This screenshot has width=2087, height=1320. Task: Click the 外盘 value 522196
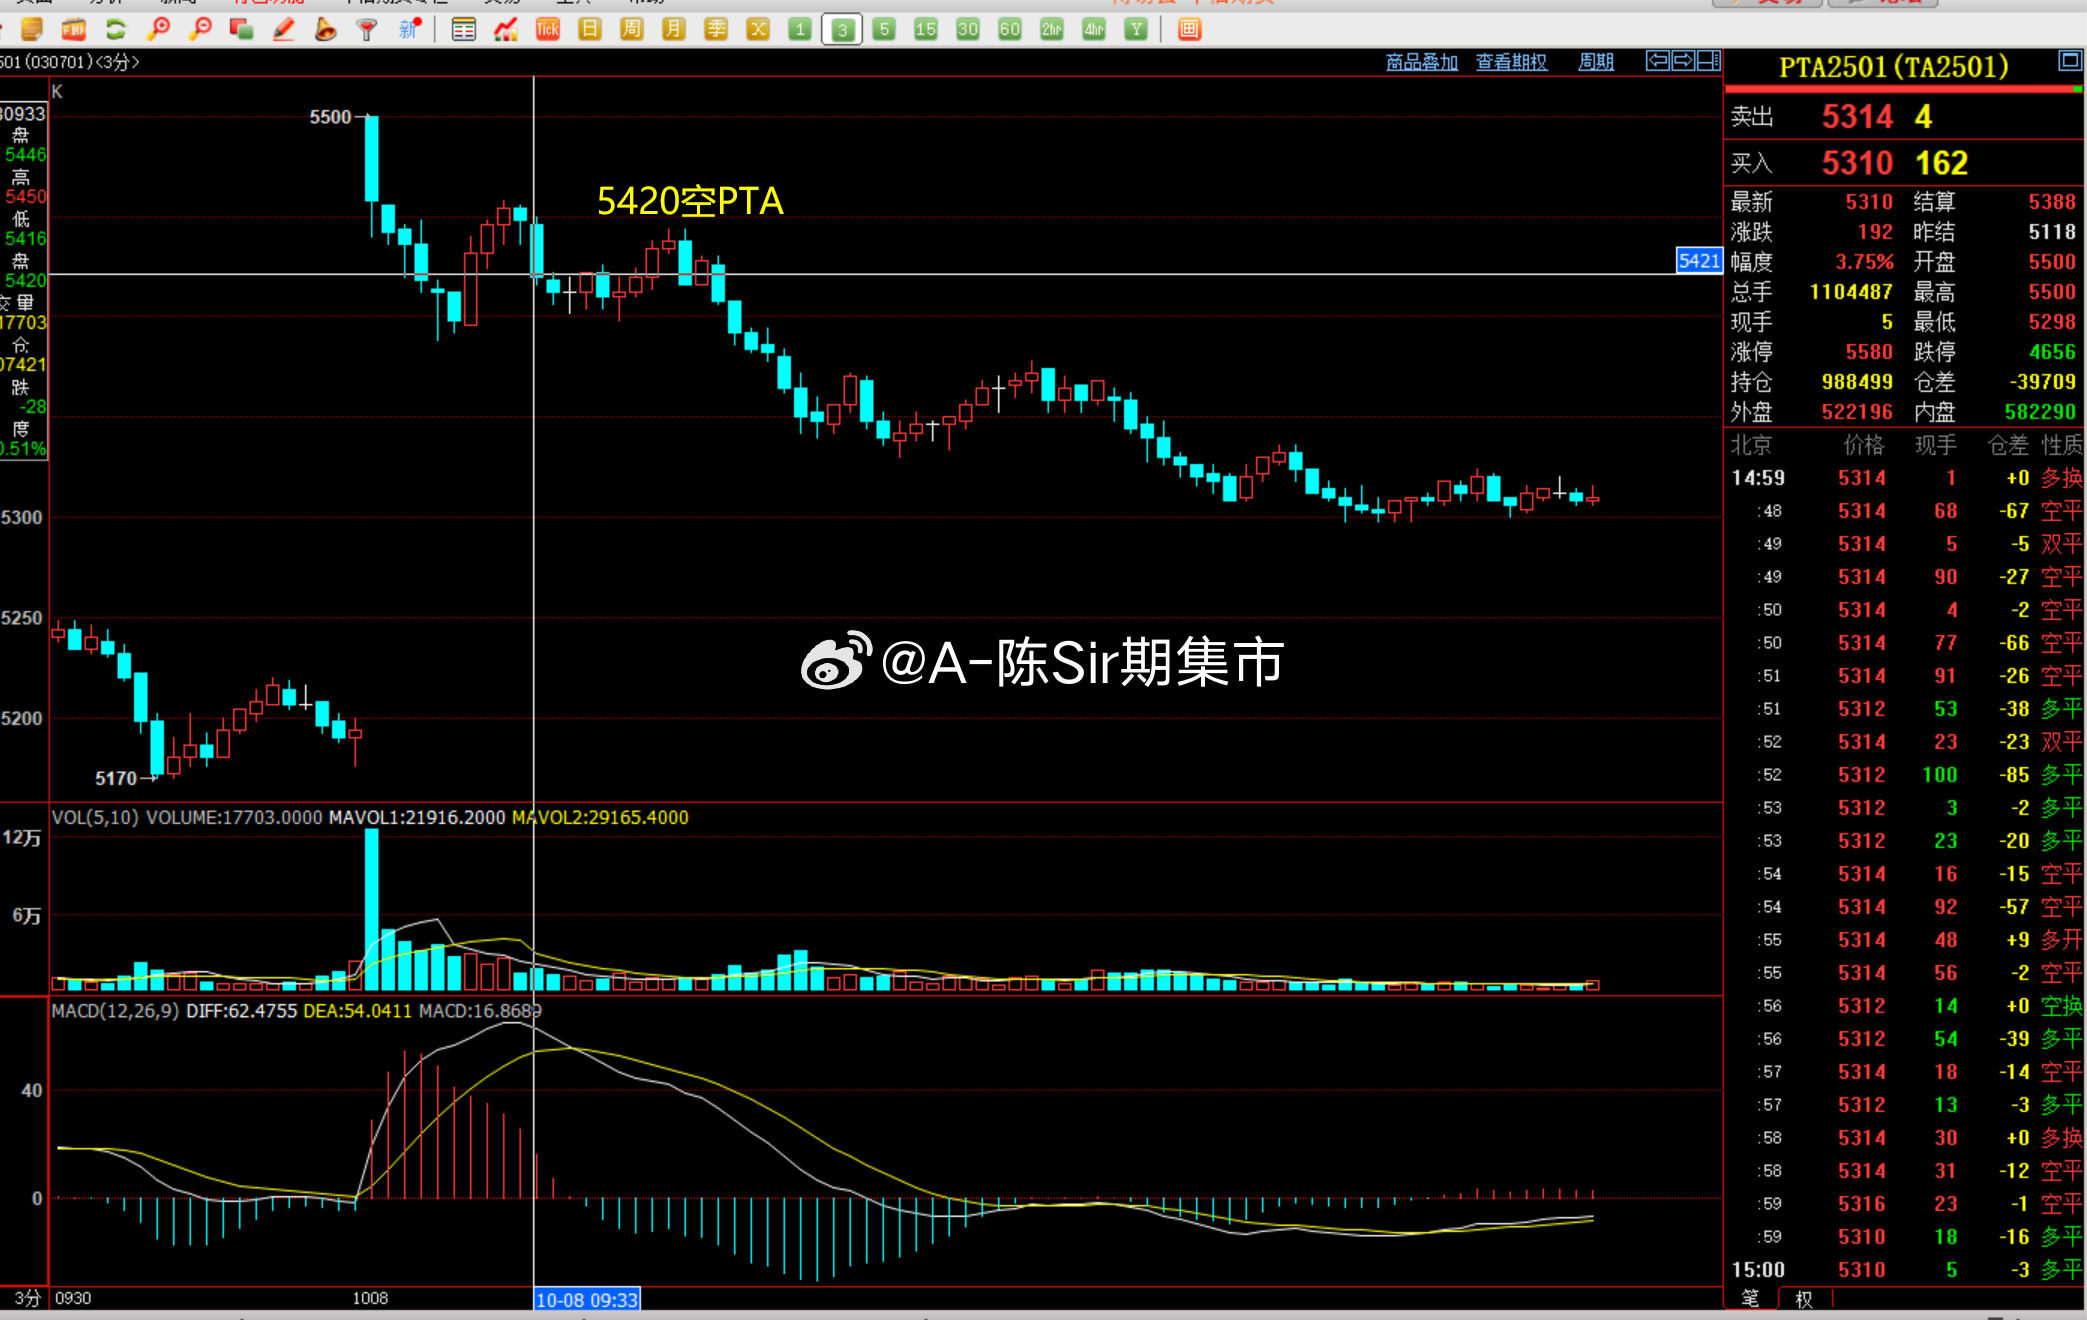tap(1857, 412)
